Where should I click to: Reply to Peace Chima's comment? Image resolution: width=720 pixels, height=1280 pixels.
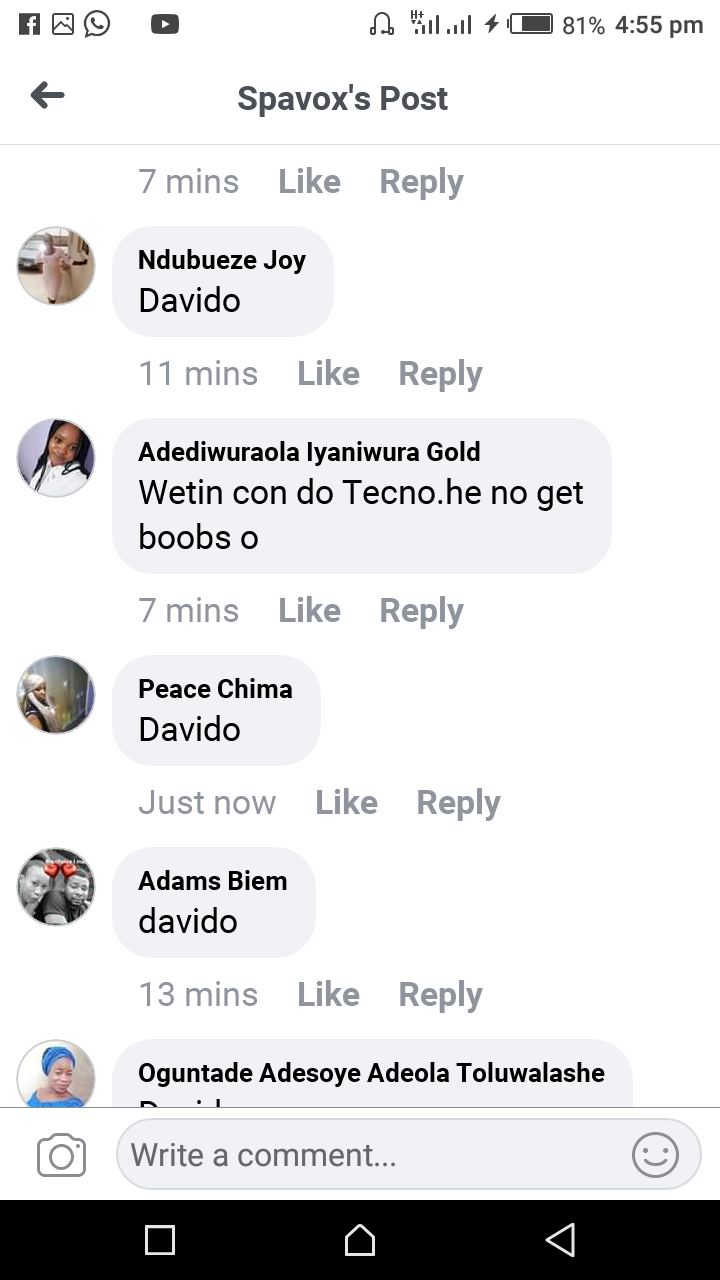click(458, 802)
